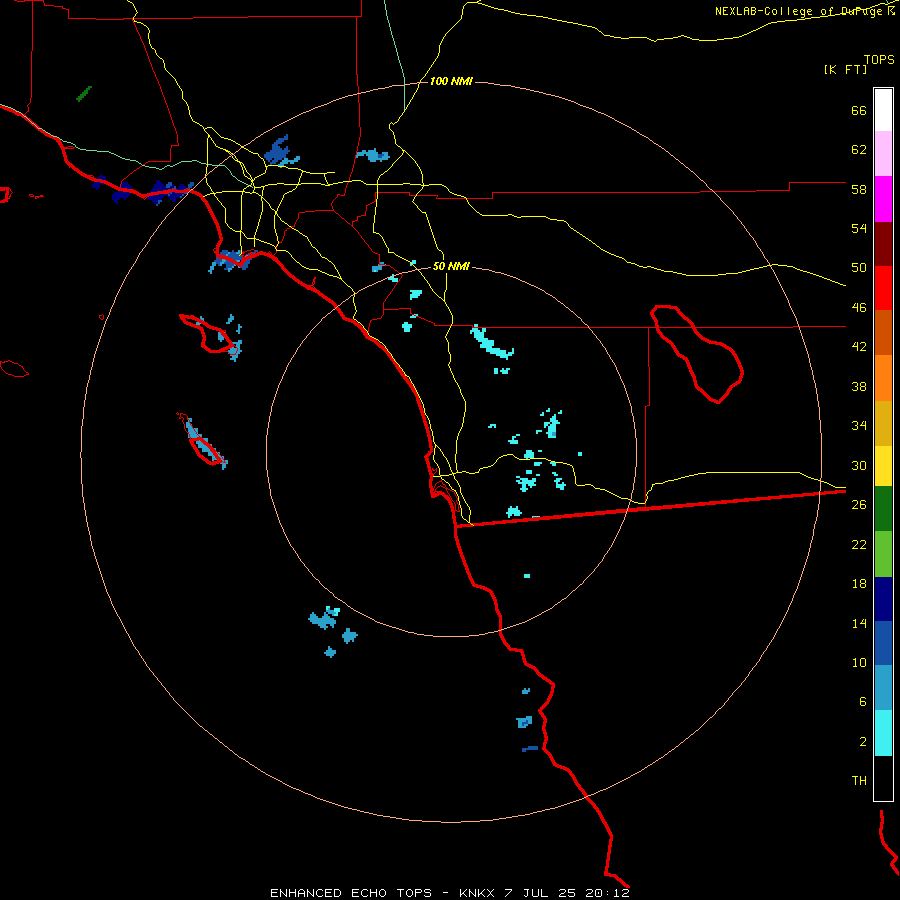Image resolution: width=900 pixels, height=900 pixels.
Task: Click the "46" legend value
Action: [859, 308]
